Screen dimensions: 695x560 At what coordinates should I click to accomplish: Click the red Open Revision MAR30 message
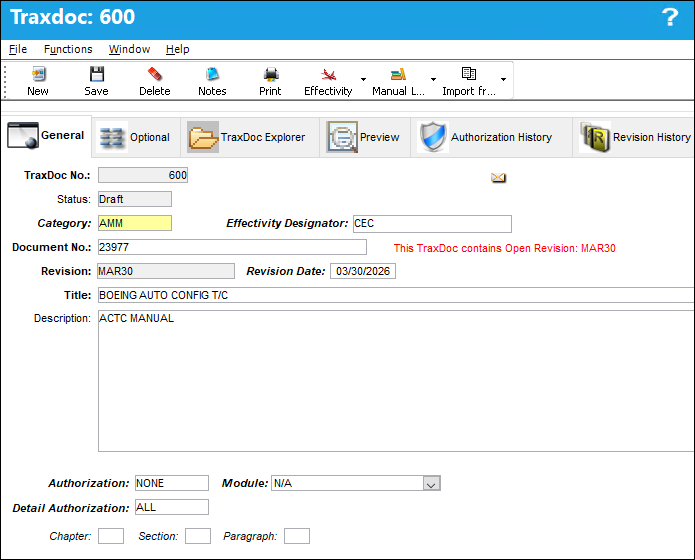click(x=504, y=248)
